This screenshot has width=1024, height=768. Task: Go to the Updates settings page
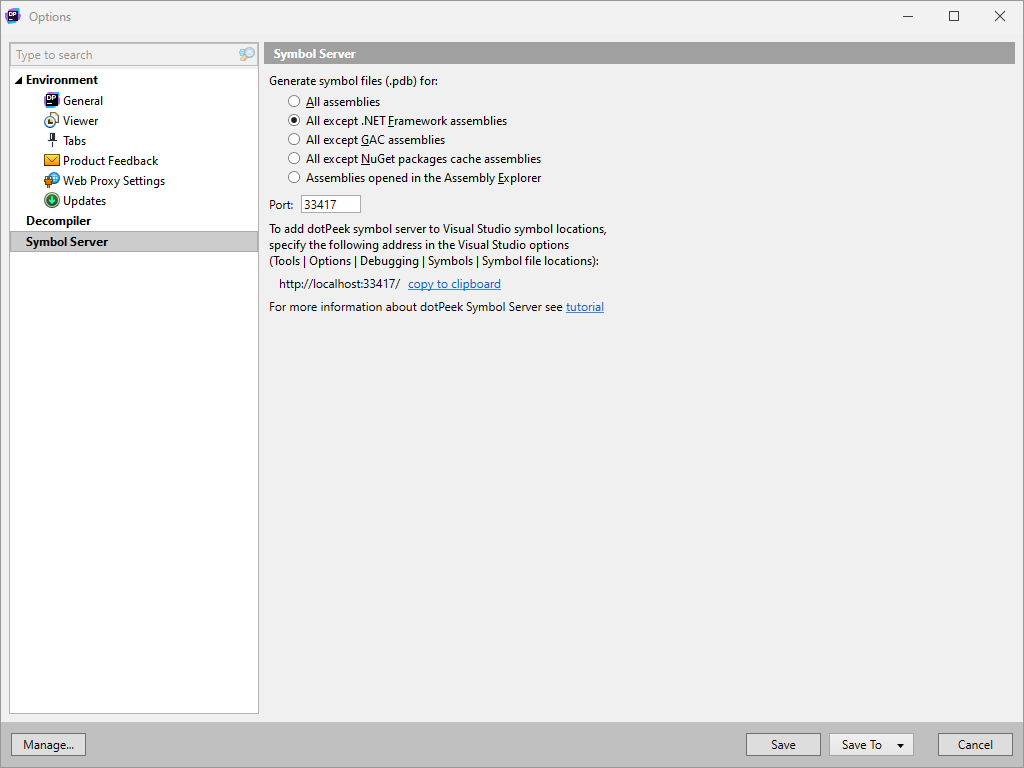pyautogui.click(x=84, y=200)
